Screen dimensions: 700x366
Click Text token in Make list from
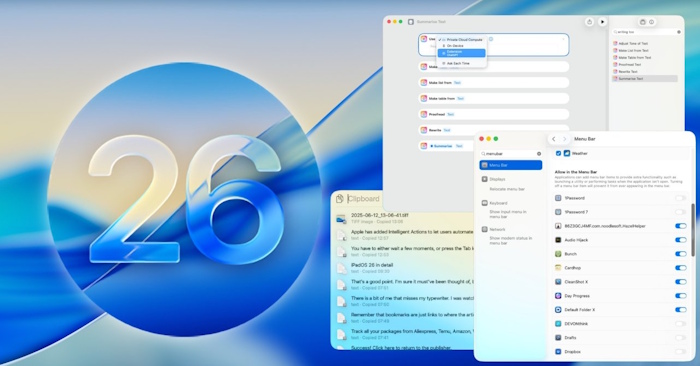(457, 83)
